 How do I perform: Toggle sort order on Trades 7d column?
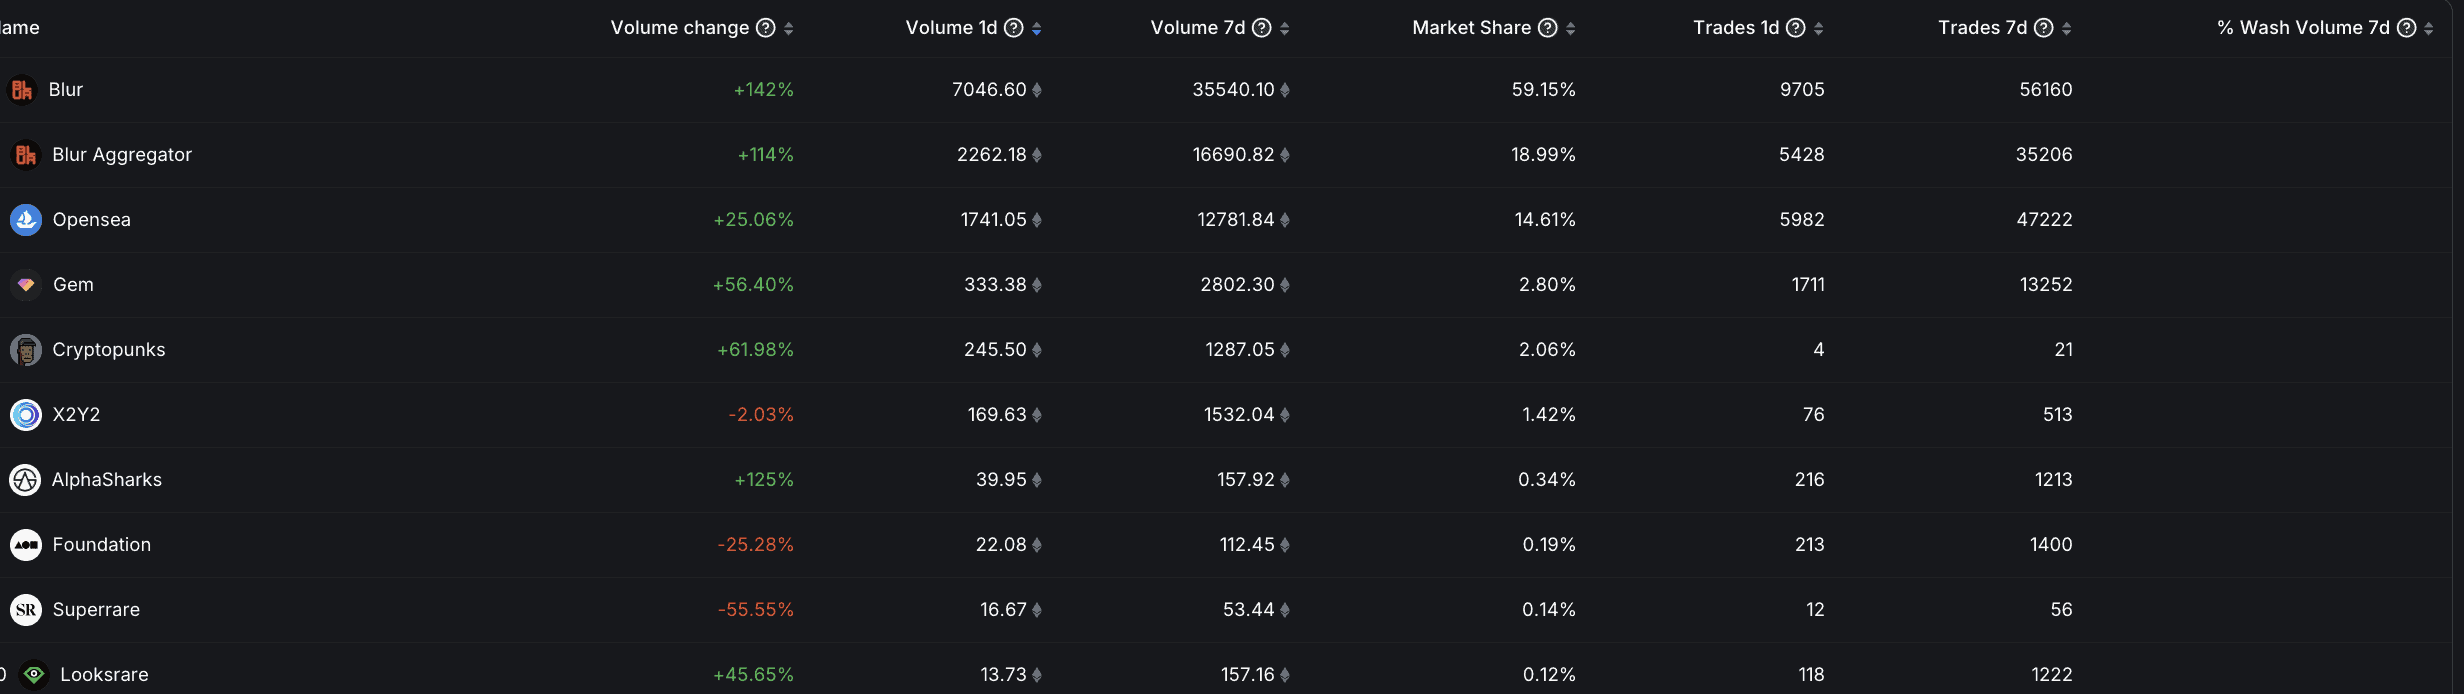(x=2067, y=29)
